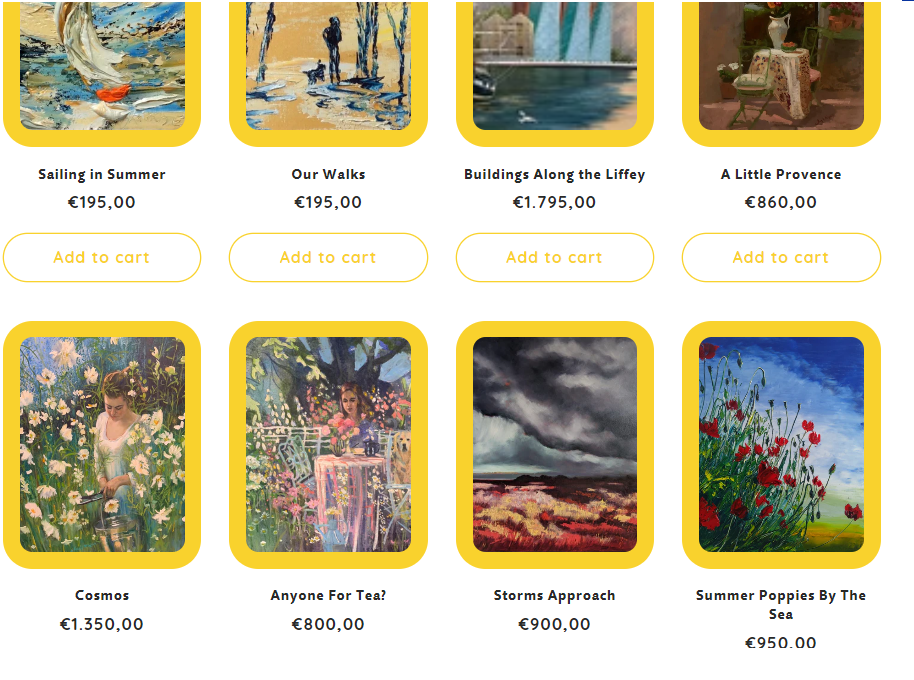Select Summer Poppies By The Sea title
This screenshot has height=680, width=914.
(x=781, y=604)
